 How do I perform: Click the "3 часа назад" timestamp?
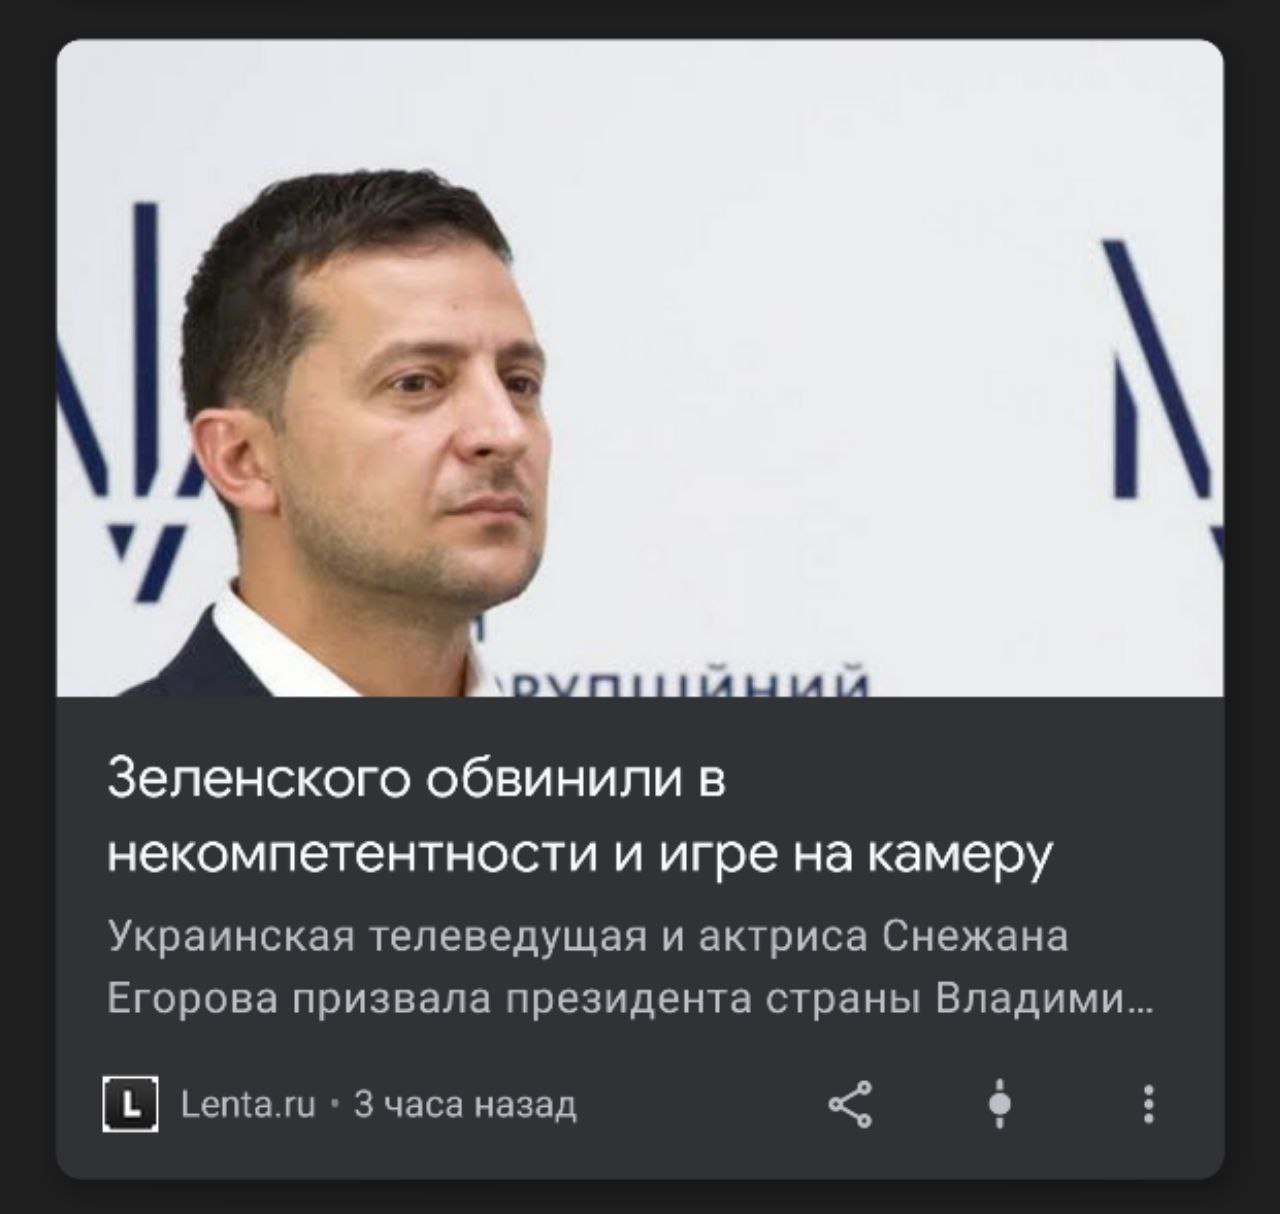point(466,1104)
